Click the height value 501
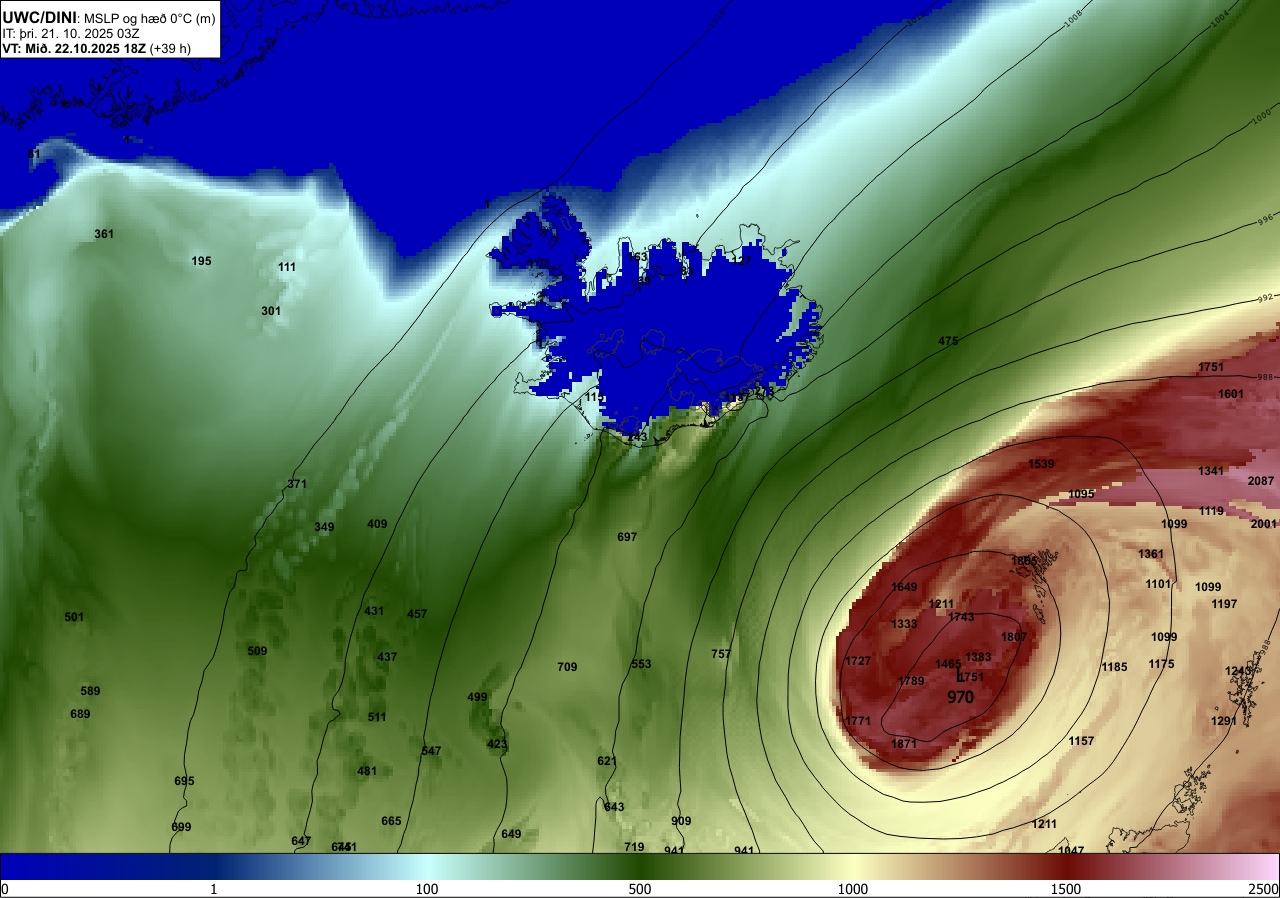 pos(74,617)
